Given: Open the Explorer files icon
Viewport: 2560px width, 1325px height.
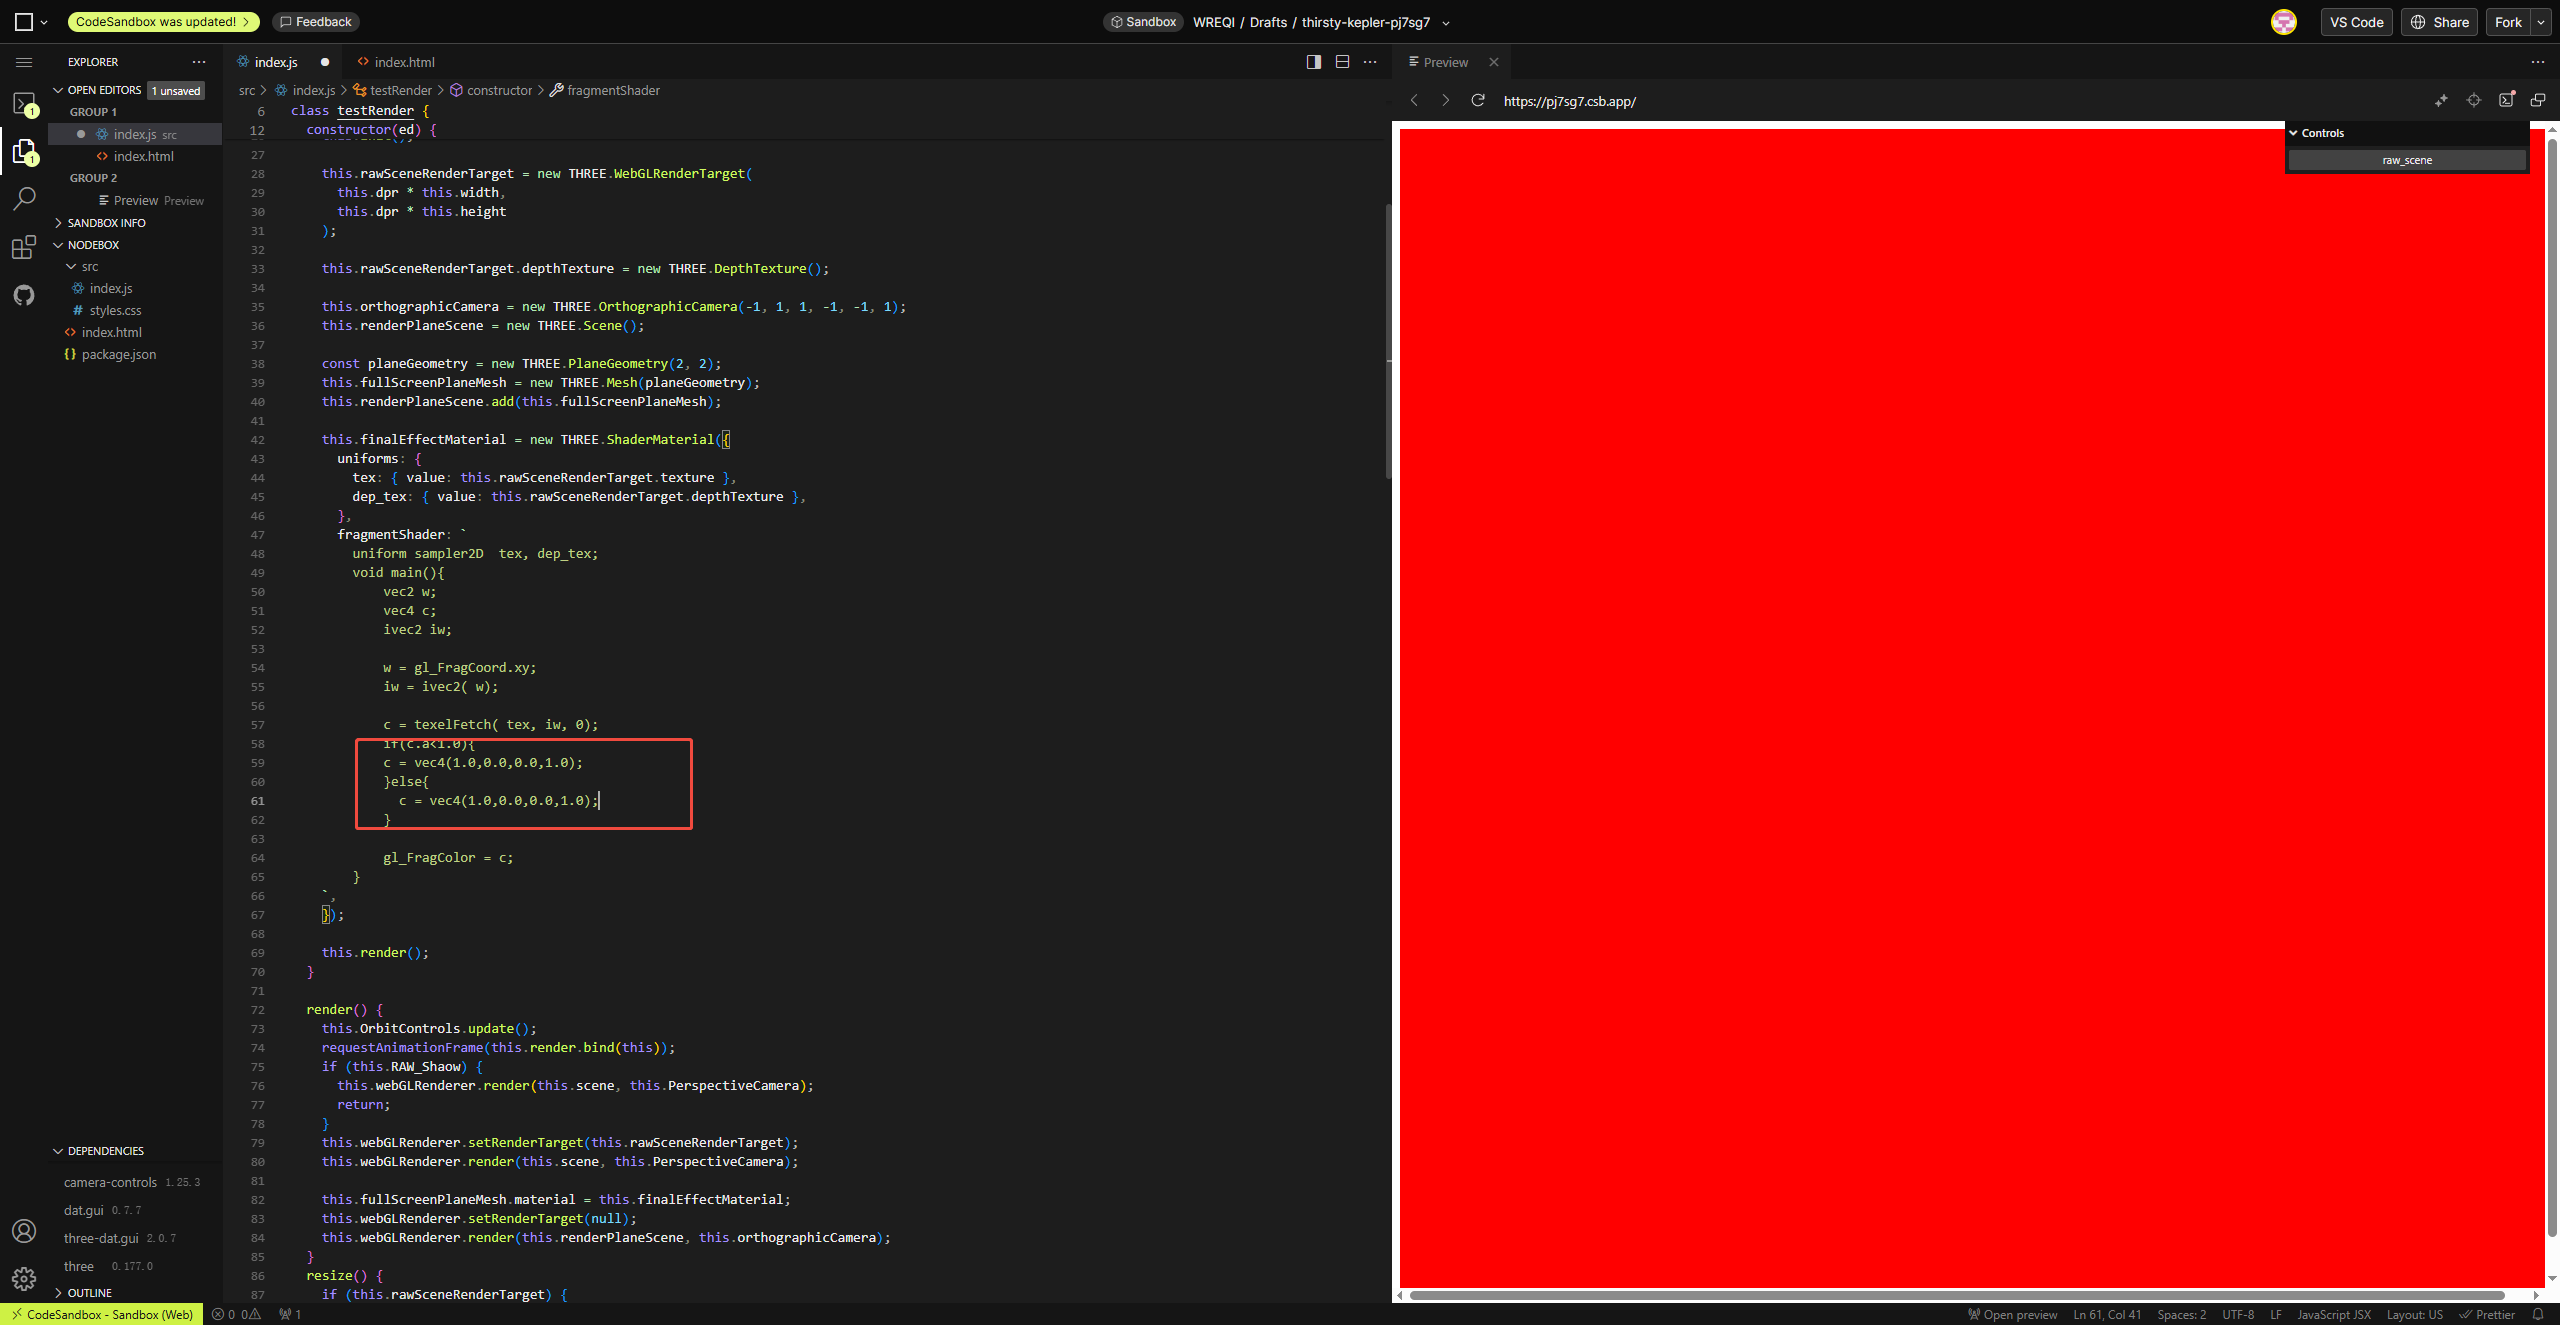Looking at the screenshot, I should click(24, 151).
